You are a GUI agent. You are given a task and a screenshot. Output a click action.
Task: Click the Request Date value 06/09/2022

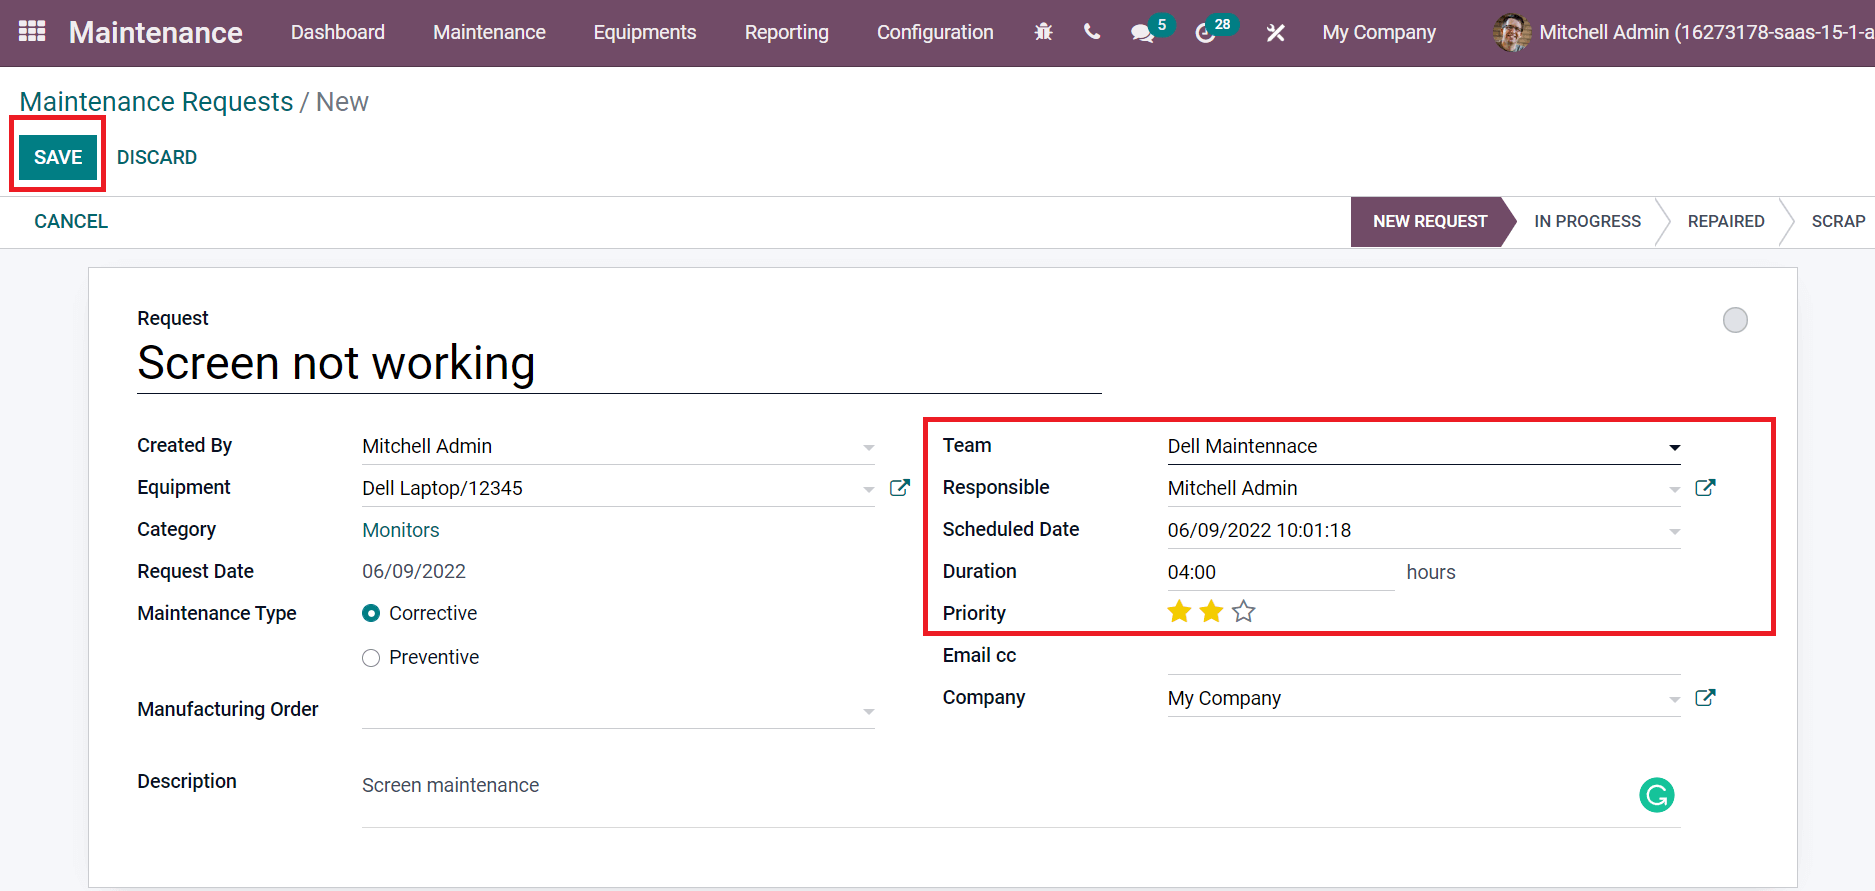(414, 571)
